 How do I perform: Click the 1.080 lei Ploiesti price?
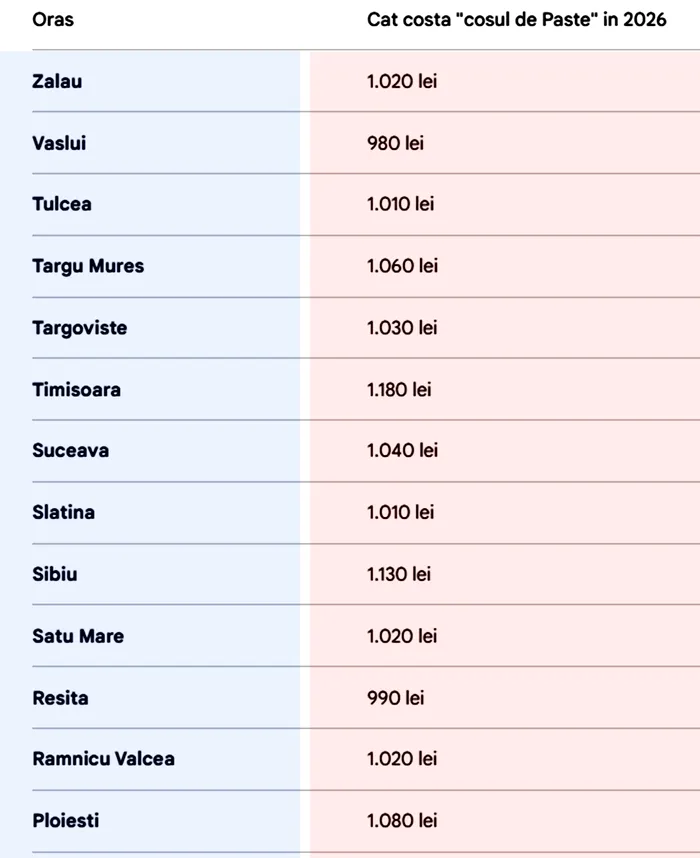coord(402,820)
